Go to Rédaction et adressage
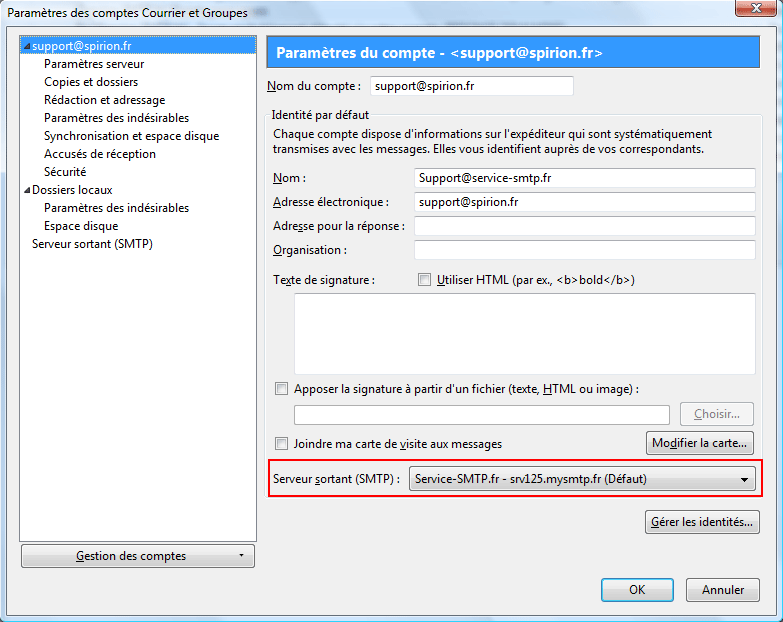 [104, 100]
